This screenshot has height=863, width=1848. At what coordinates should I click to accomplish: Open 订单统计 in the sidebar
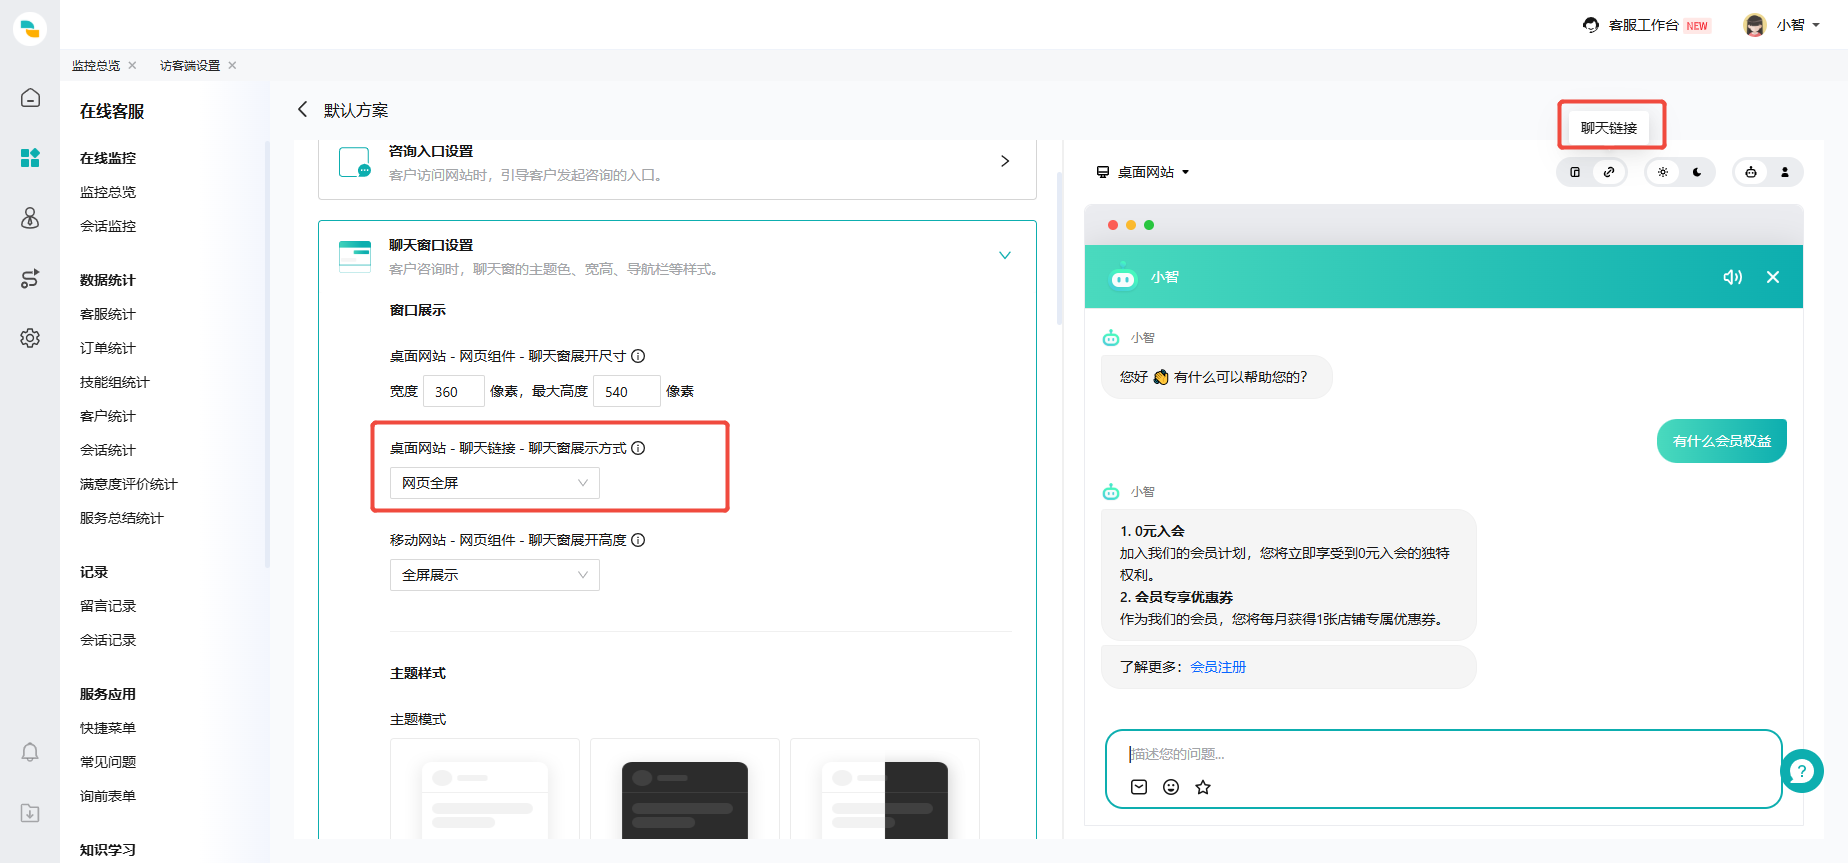pyautogui.click(x=108, y=348)
